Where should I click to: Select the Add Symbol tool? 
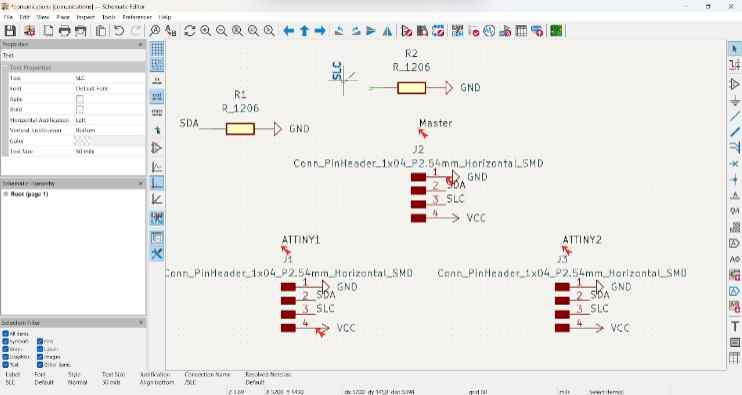pyautogui.click(x=734, y=85)
